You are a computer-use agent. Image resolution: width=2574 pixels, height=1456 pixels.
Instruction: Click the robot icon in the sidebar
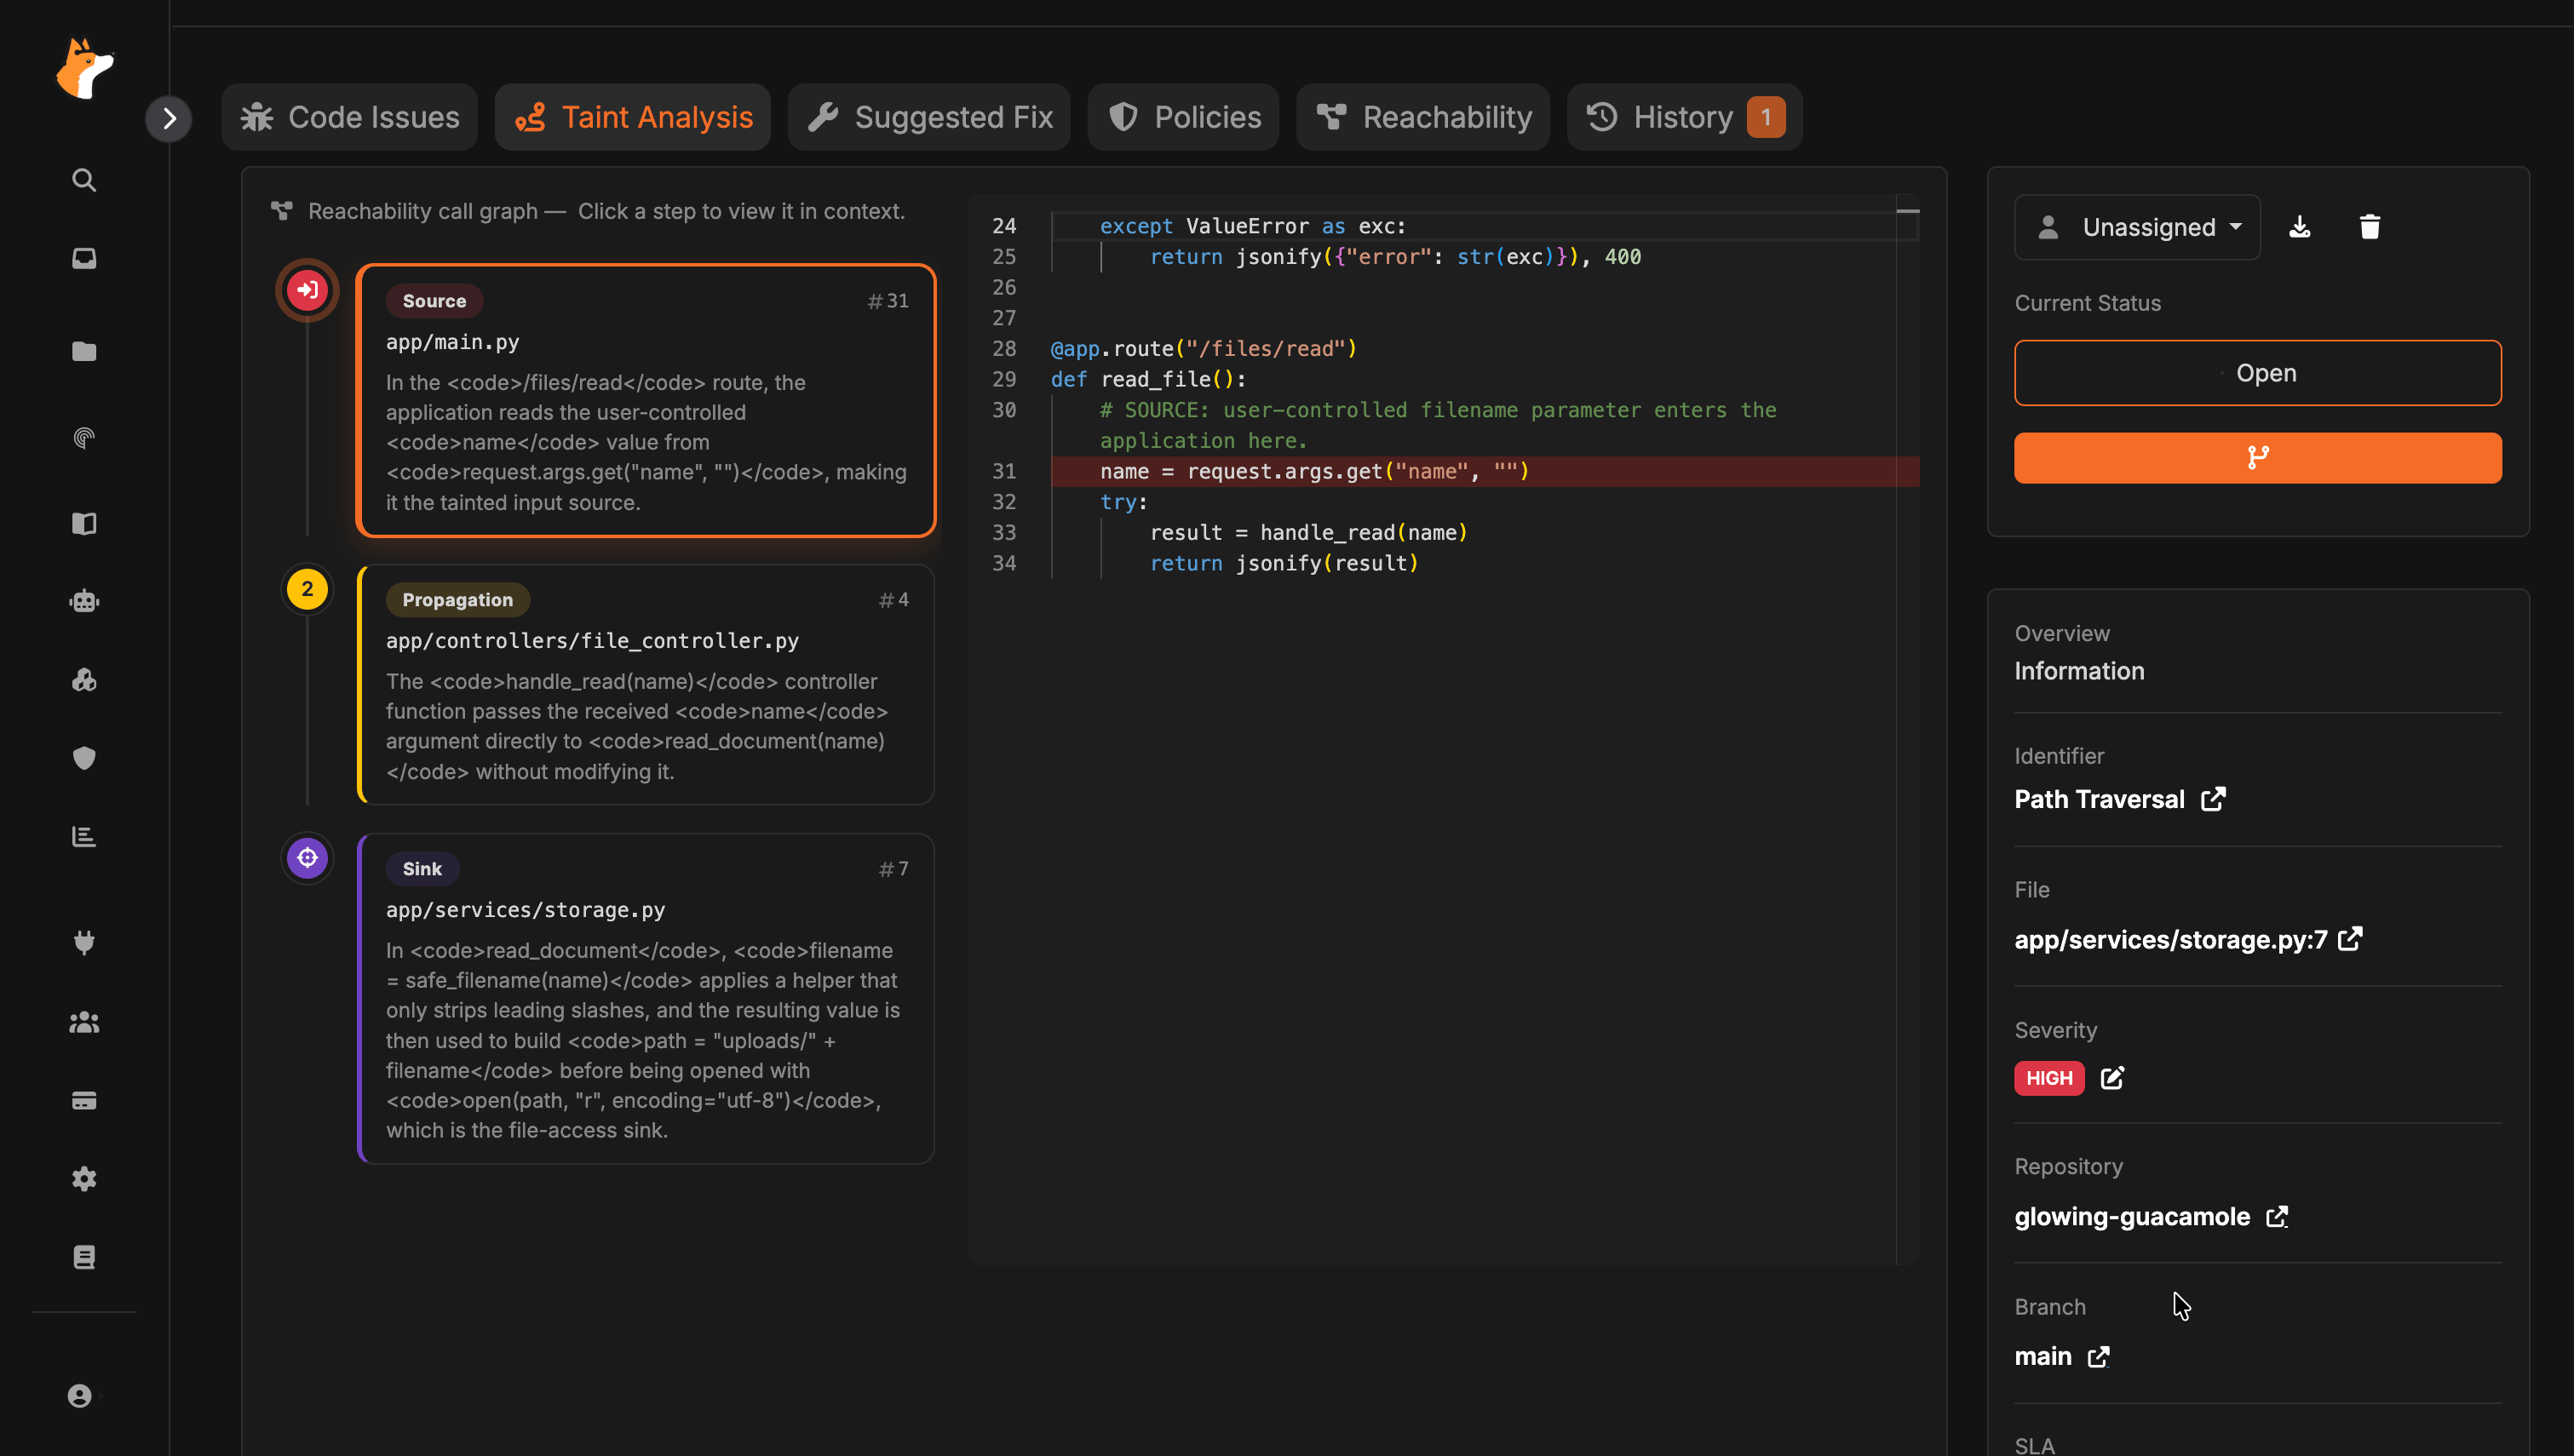coord(84,601)
